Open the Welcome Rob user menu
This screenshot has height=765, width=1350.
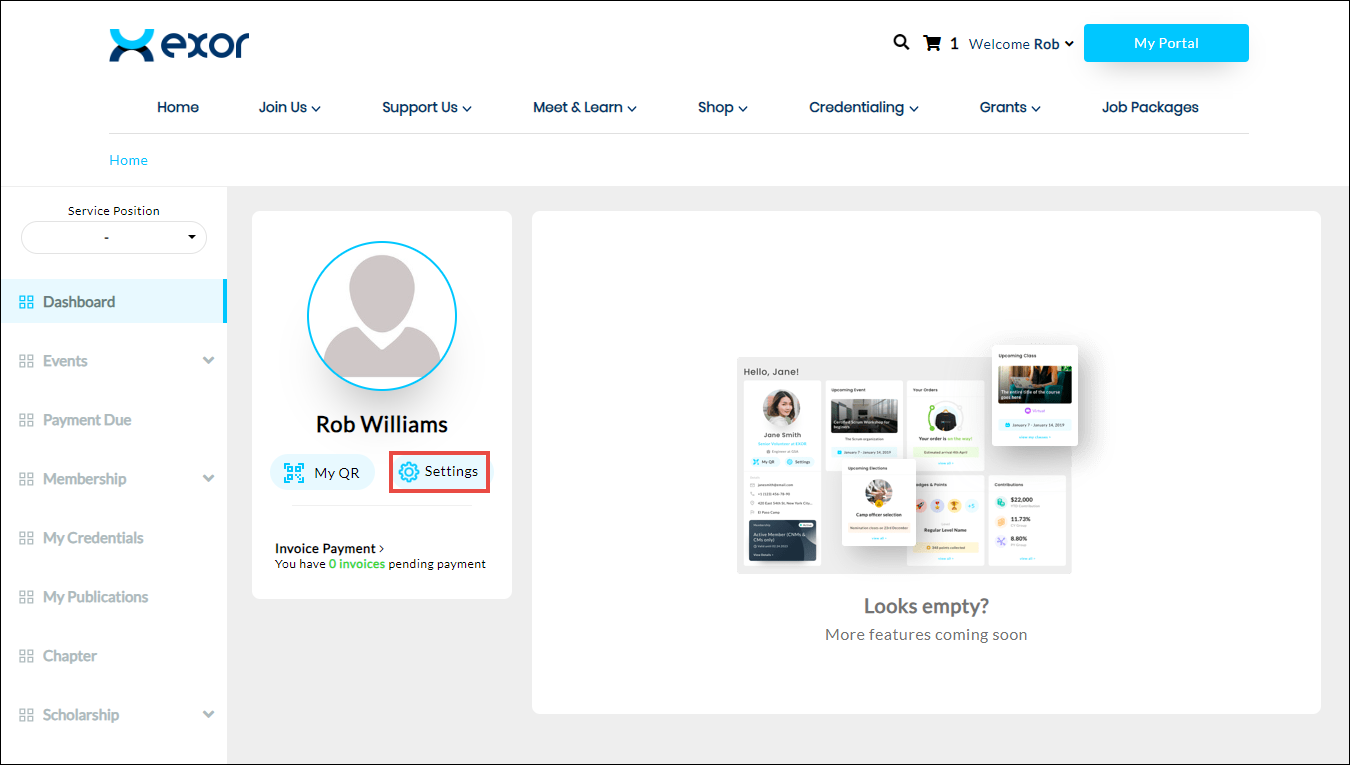tap(1021, 44)
